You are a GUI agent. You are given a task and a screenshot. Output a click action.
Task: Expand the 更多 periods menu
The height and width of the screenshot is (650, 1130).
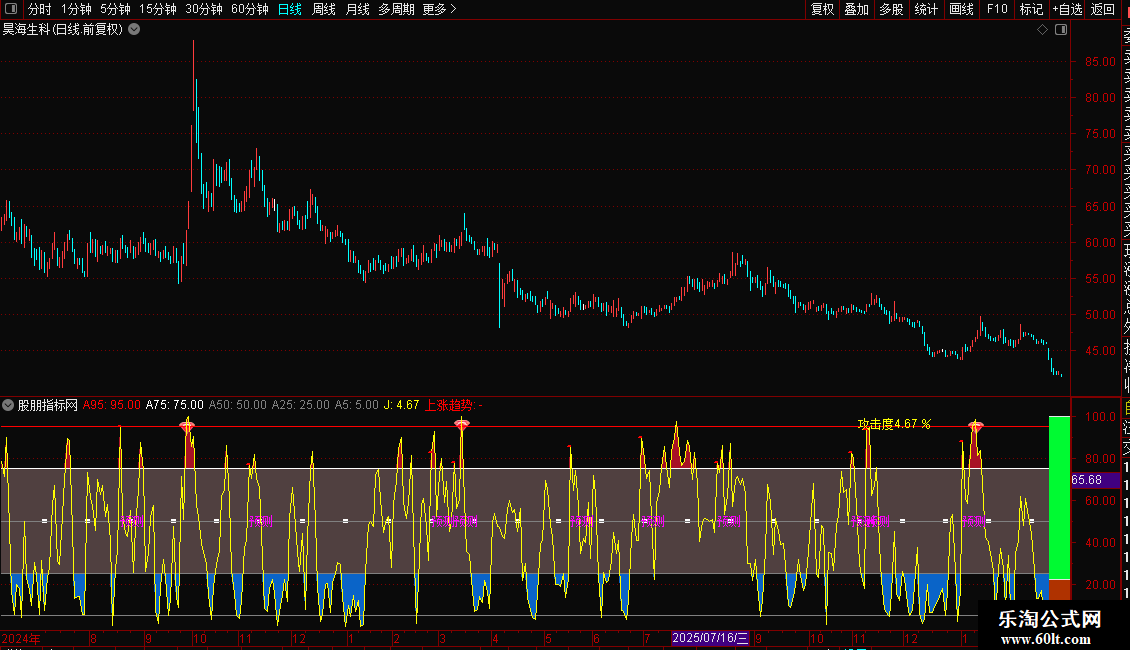click(440, 9)
